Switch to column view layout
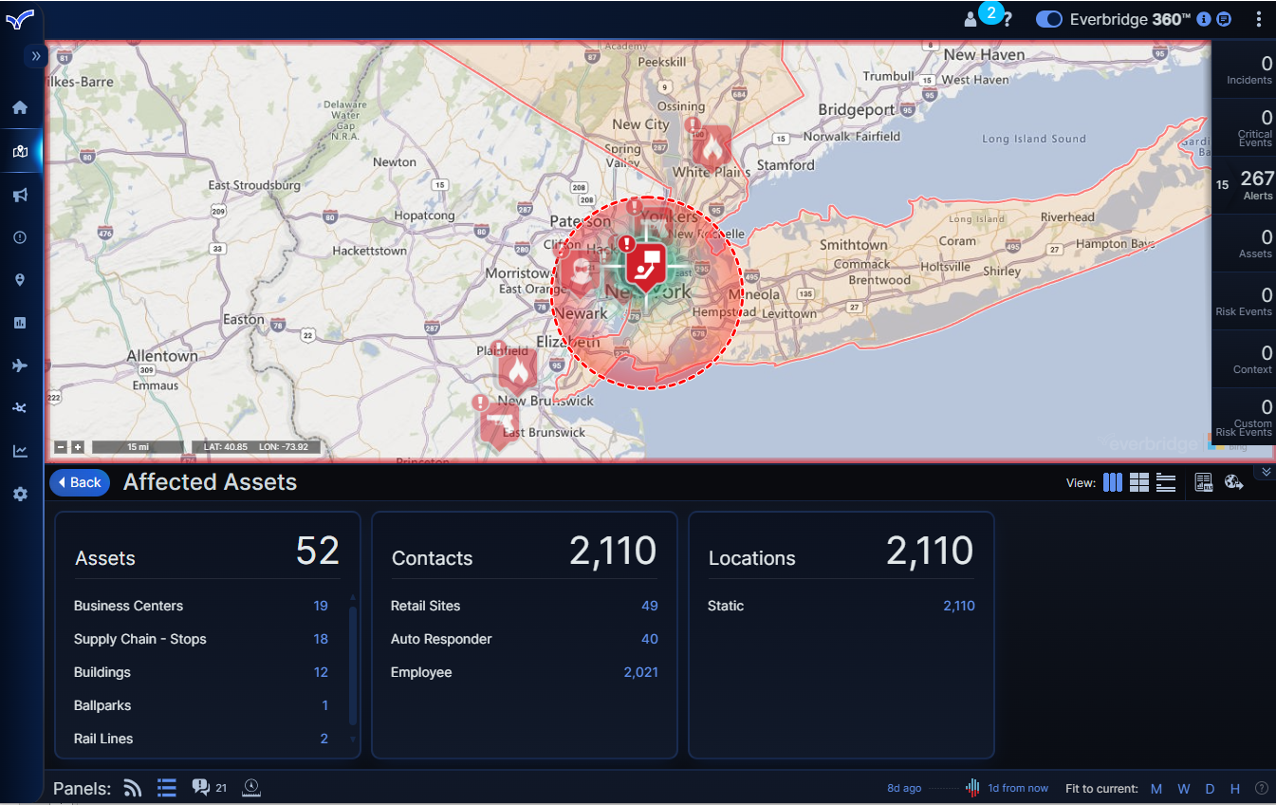This screenshot has width=1276, height=806. click(1112, 483)
